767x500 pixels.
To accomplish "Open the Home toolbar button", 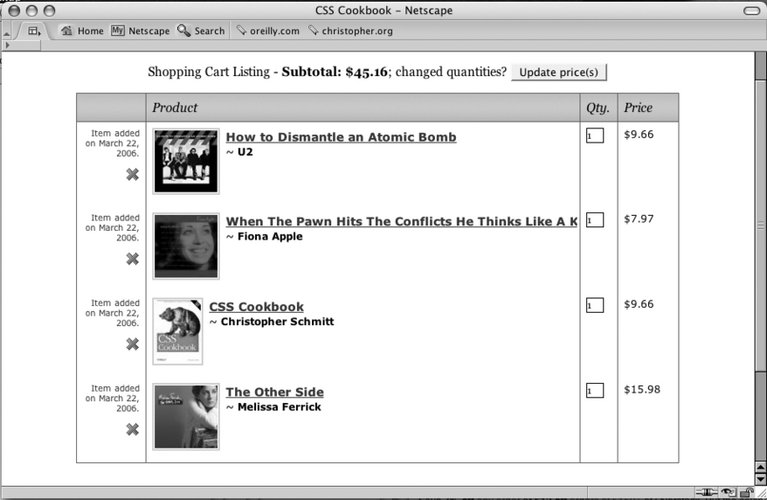I will (82, 31).
